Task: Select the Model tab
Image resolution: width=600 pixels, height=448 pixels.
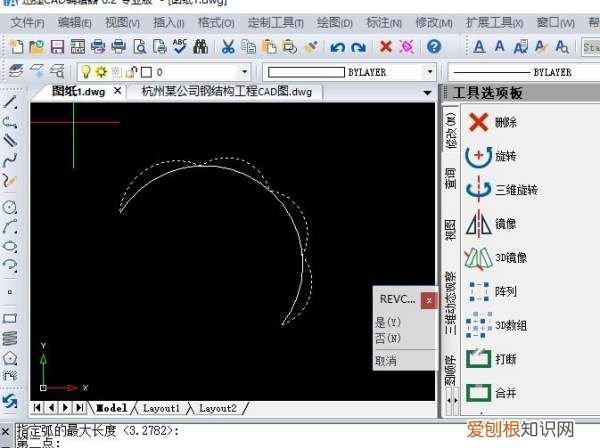Action: pos(111,408)
